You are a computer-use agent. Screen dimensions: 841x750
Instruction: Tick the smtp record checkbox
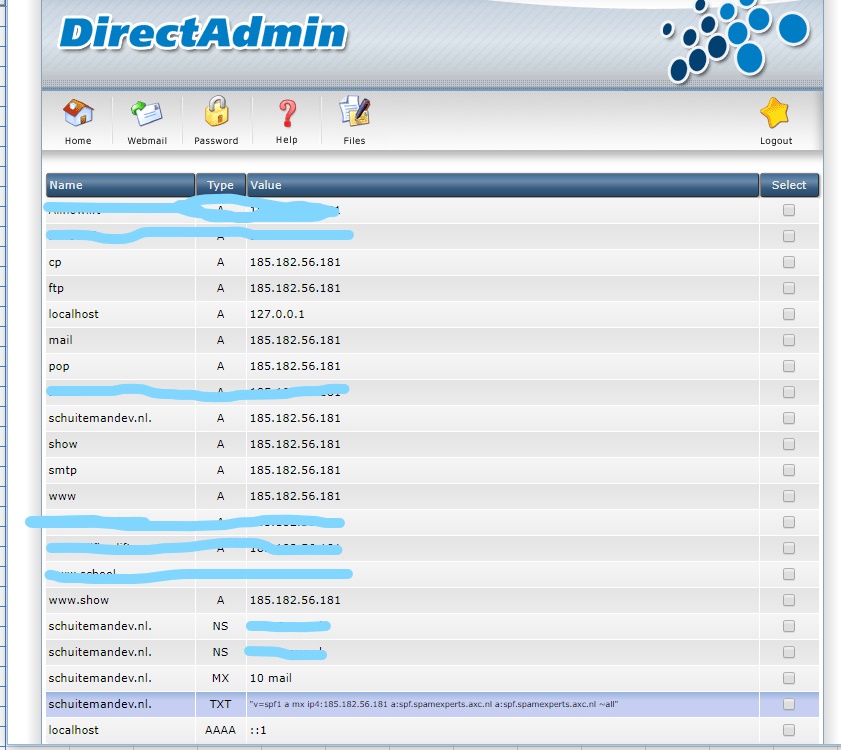pyautogui.click(x=788, y=470)
